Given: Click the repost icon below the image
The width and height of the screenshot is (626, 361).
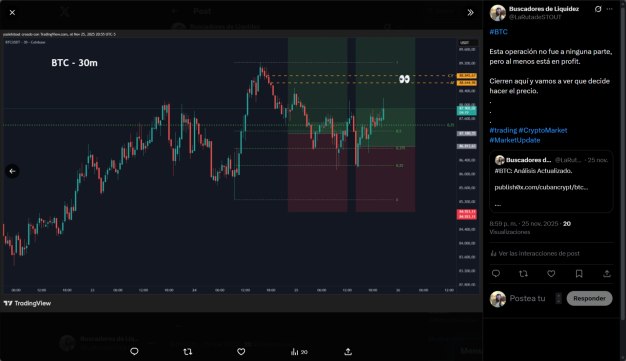Looking at the screenshot, I should click(188, 351).
